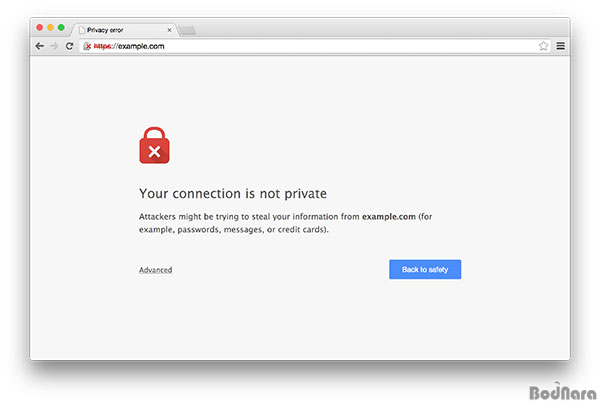Image resolution: width=600 pixels, height=403 pixels.
Task: Click the green maximize window button
Action: tap(61, 28)
